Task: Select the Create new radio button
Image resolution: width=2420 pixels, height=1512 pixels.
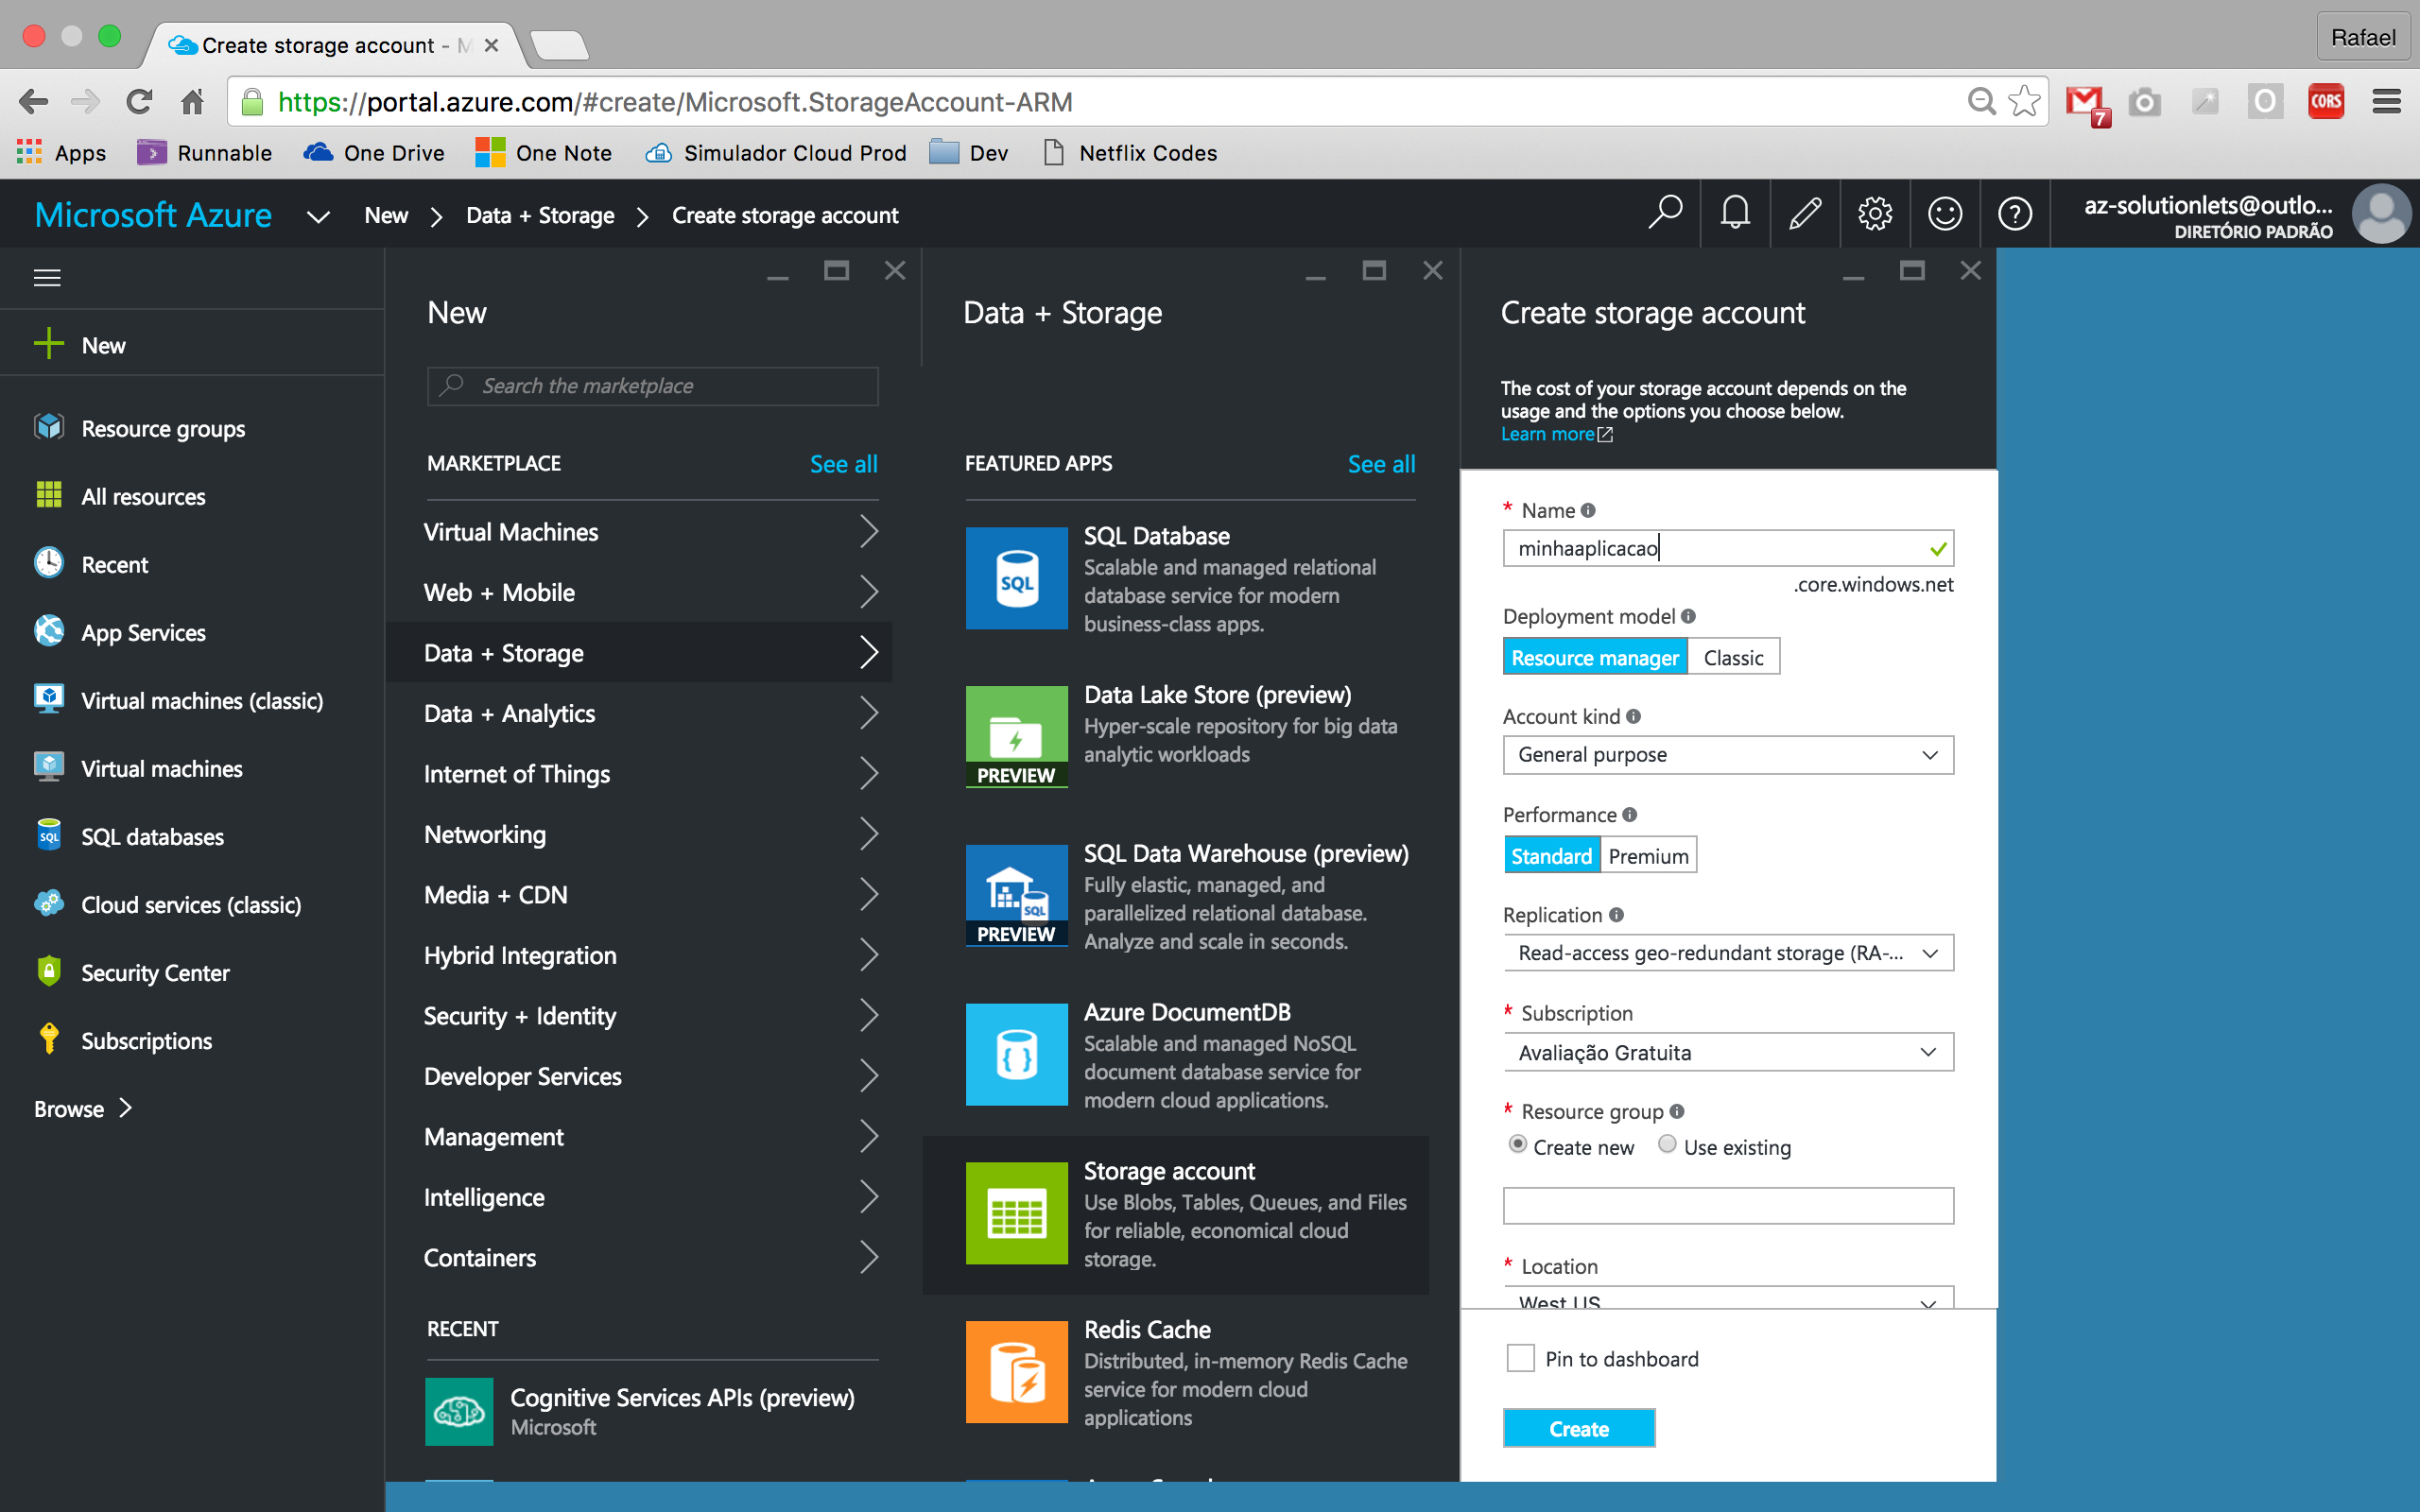Action: click(x=1517, y=1144)
